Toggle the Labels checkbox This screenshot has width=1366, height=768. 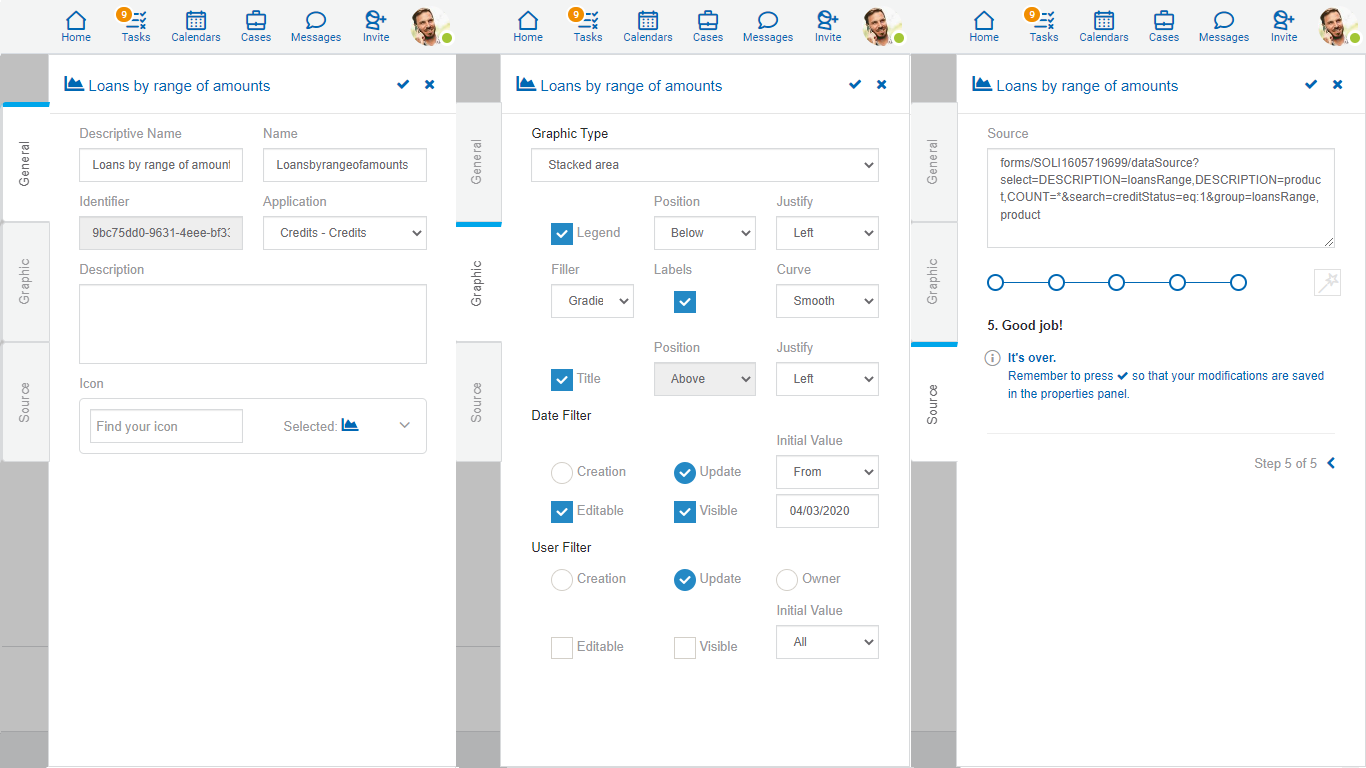pyautogui.click(x=685, y=301)
